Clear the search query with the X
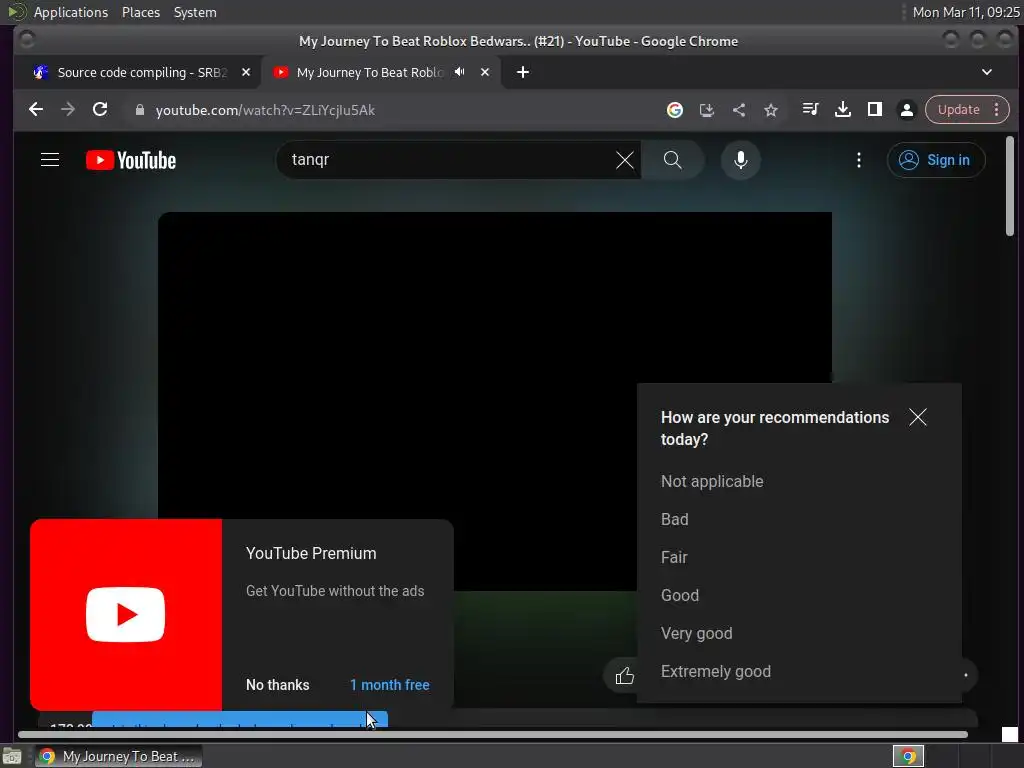Image resolution: width=1024 pixels, height=768 pixels. pos(624,160)
